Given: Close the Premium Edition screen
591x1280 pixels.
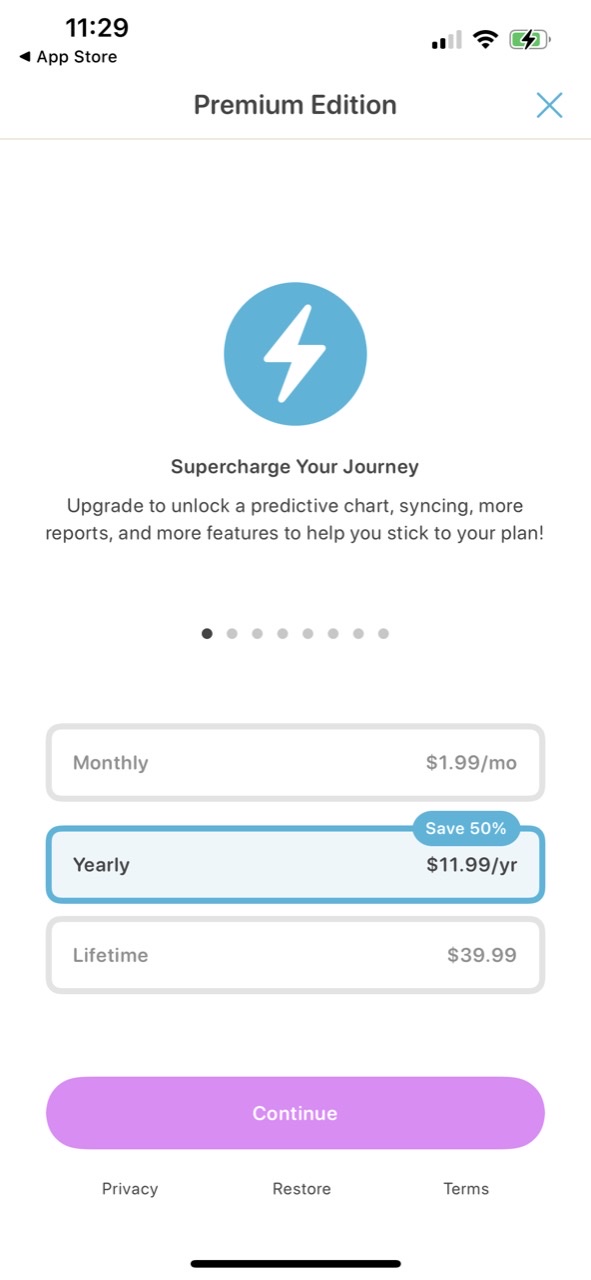Looking at the screenshot, I should [549, 105].
